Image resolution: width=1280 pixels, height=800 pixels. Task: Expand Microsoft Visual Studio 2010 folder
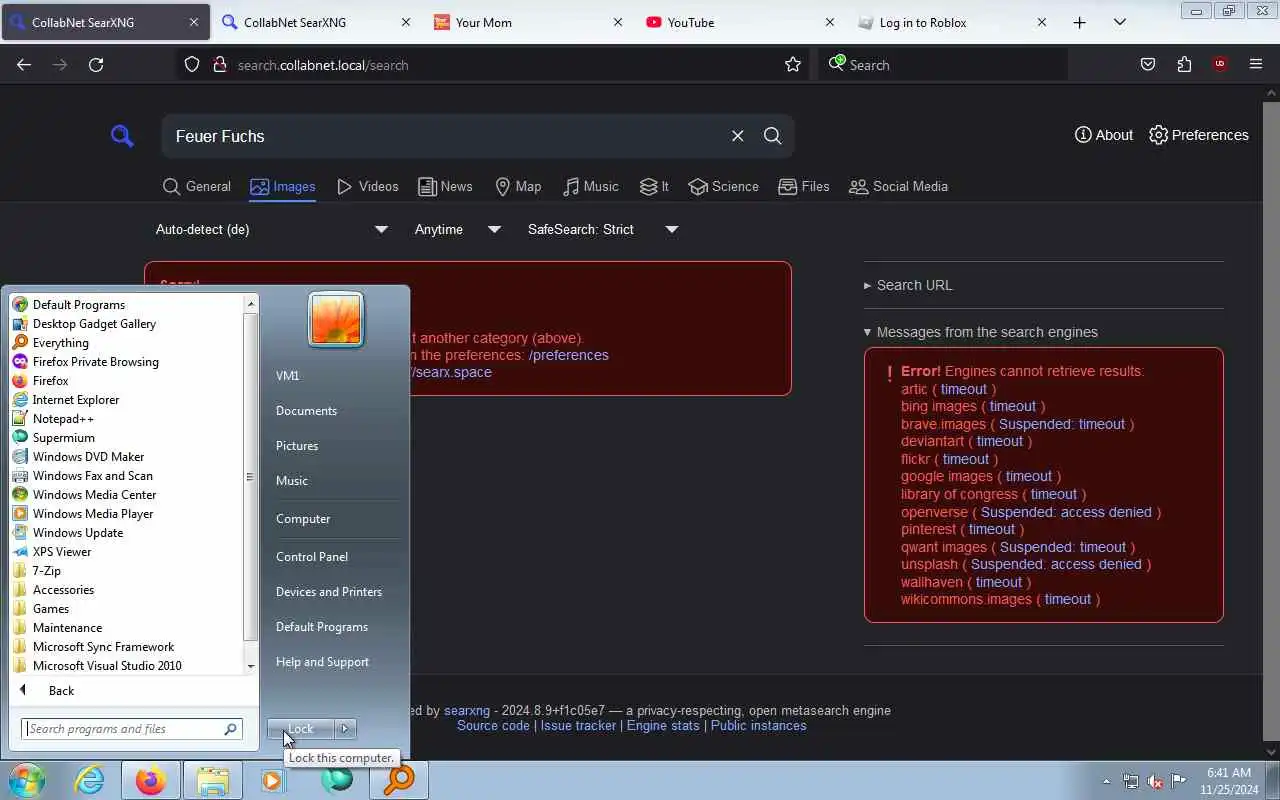[106, 666]
